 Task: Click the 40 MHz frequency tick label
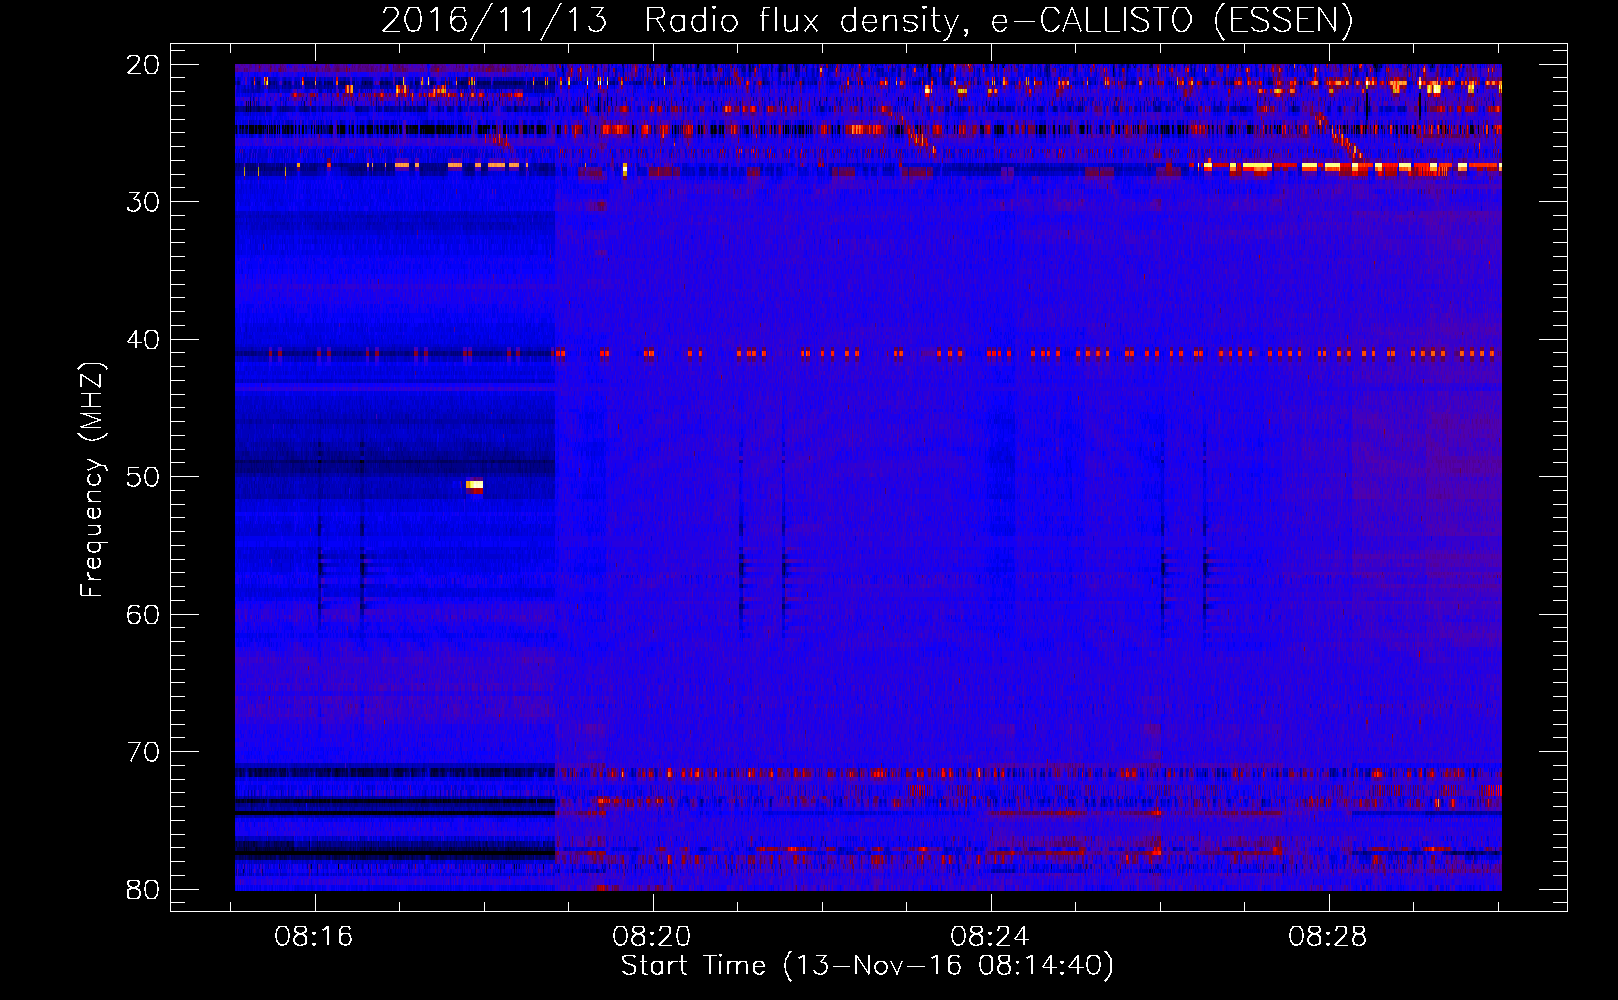pyautogui.click(x=144, y=340)
